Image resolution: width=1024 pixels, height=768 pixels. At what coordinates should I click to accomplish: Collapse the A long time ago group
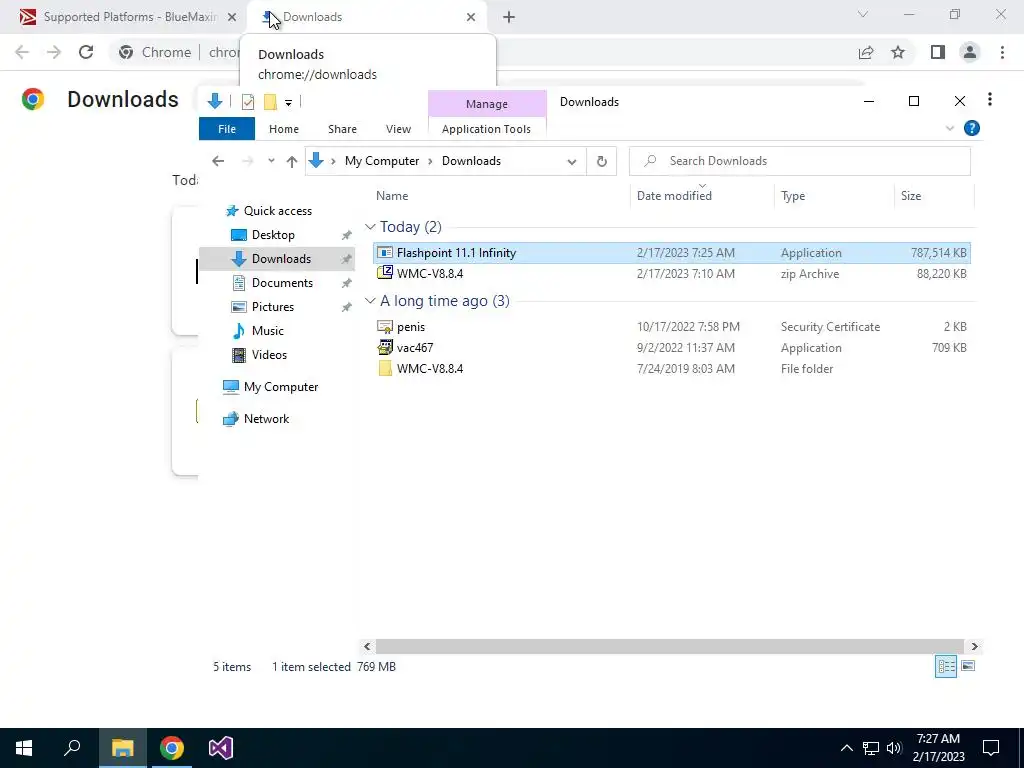[x=370, y=300]
